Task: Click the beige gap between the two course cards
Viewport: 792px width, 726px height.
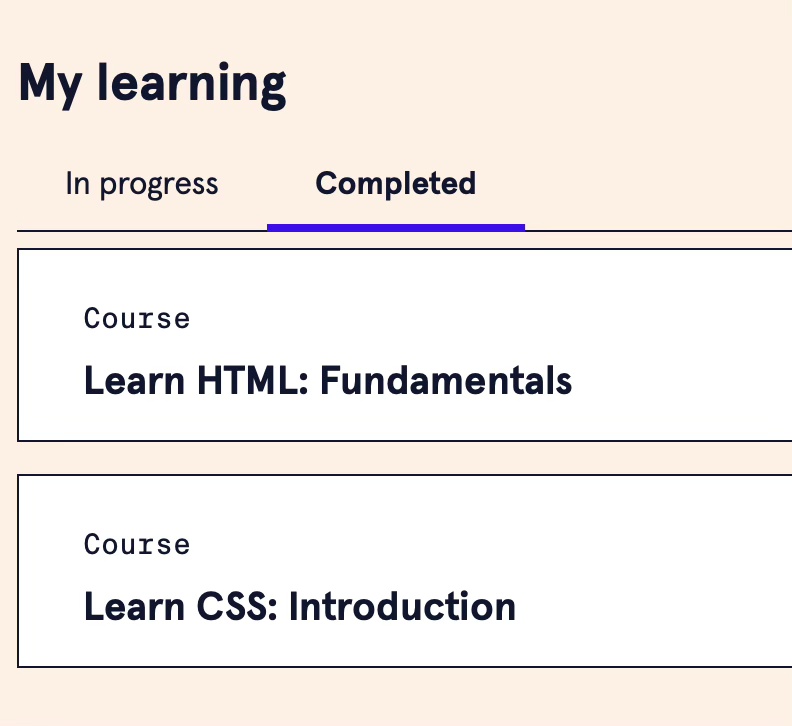Action: [400, 458]
